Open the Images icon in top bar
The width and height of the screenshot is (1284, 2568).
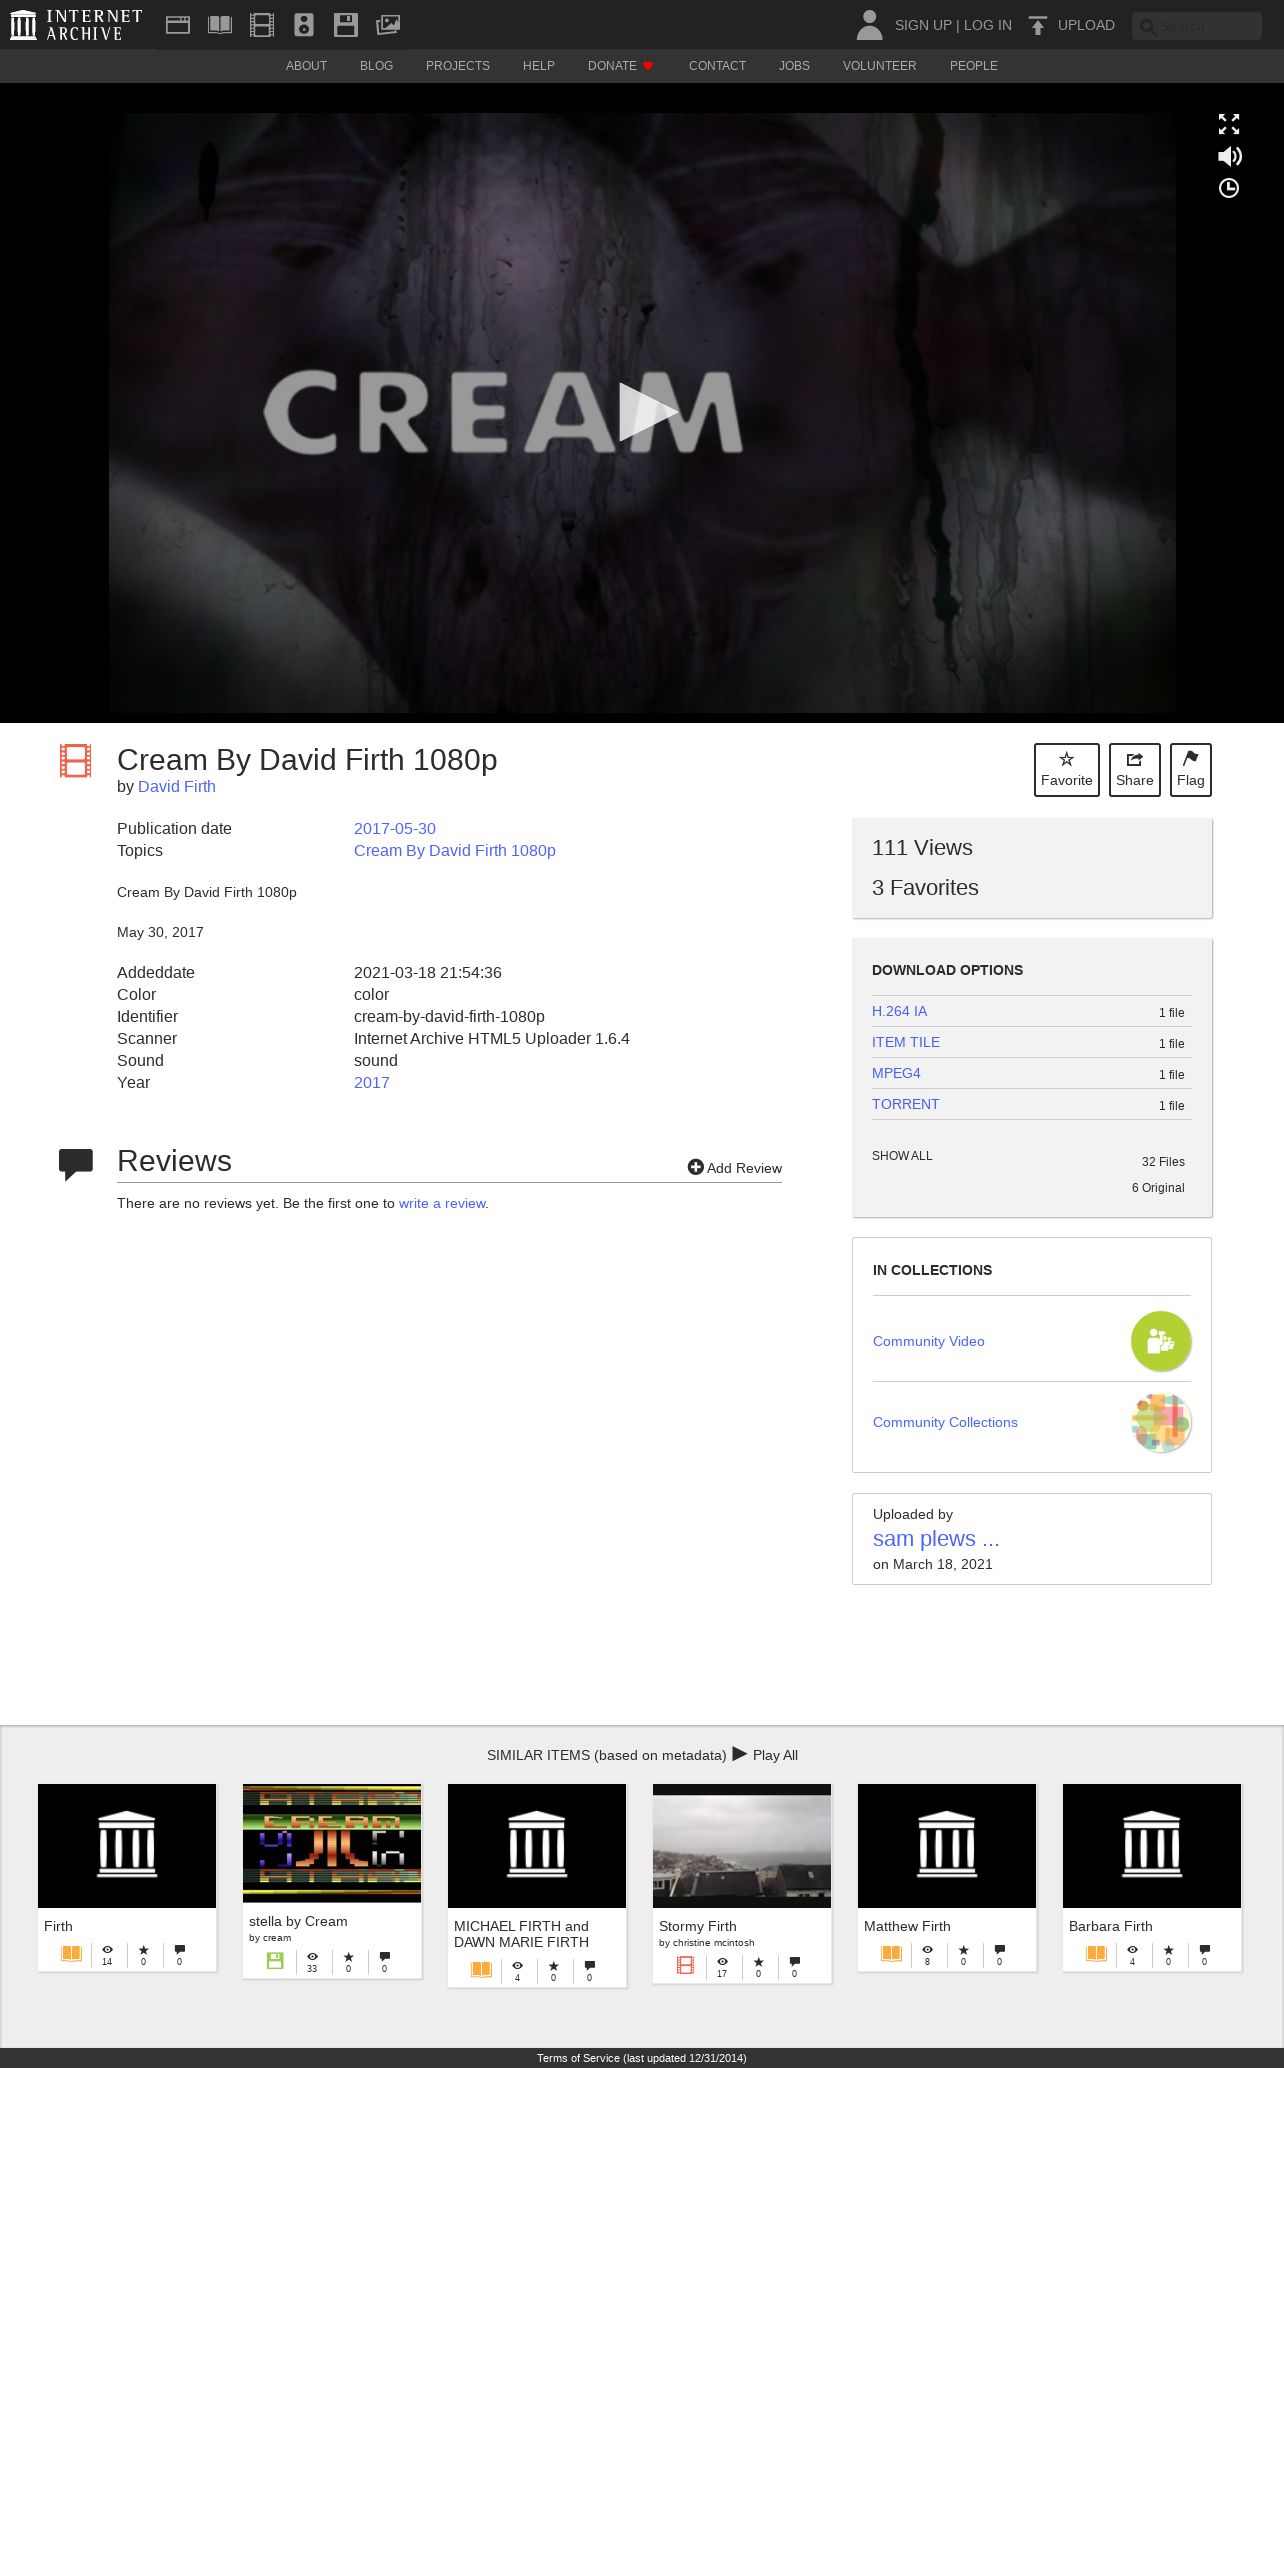click(388, 25)
